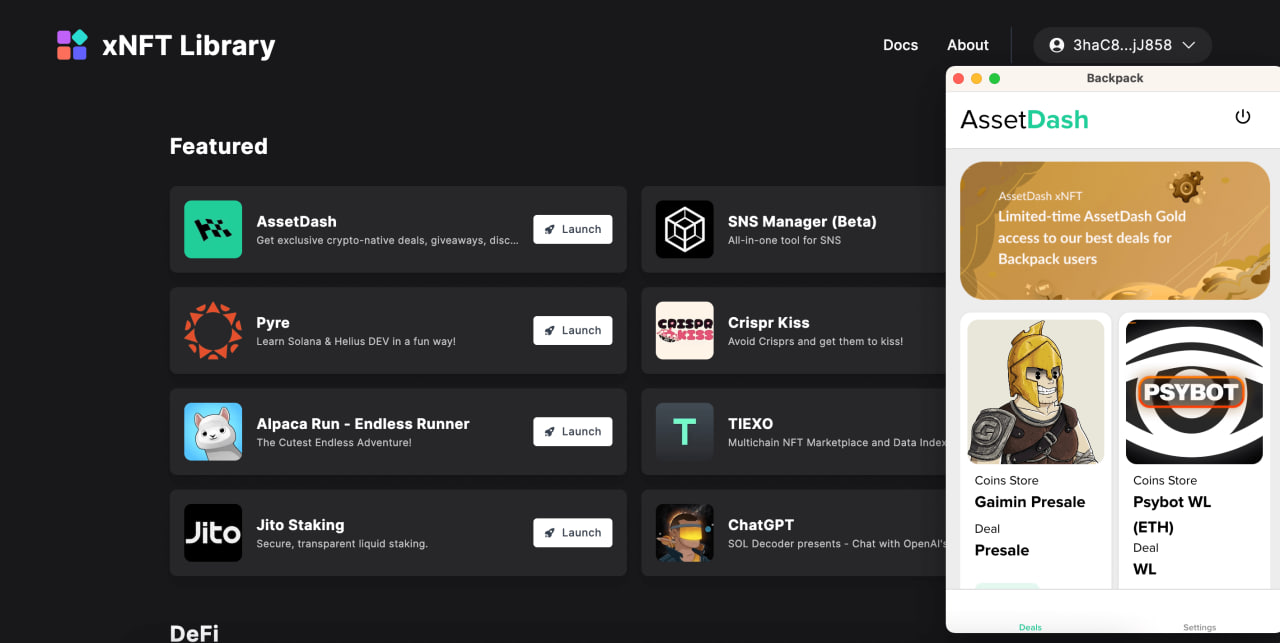
Task: Click the DeFi section heading
Action: point(194,633)
